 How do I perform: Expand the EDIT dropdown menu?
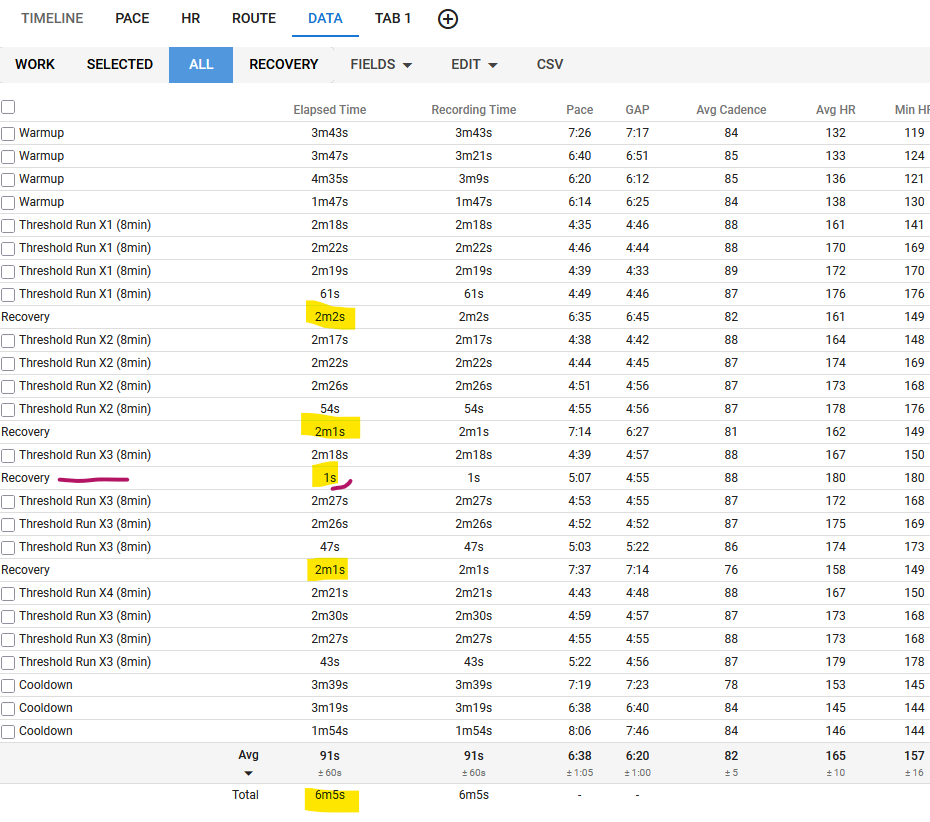tap(474, 64)
